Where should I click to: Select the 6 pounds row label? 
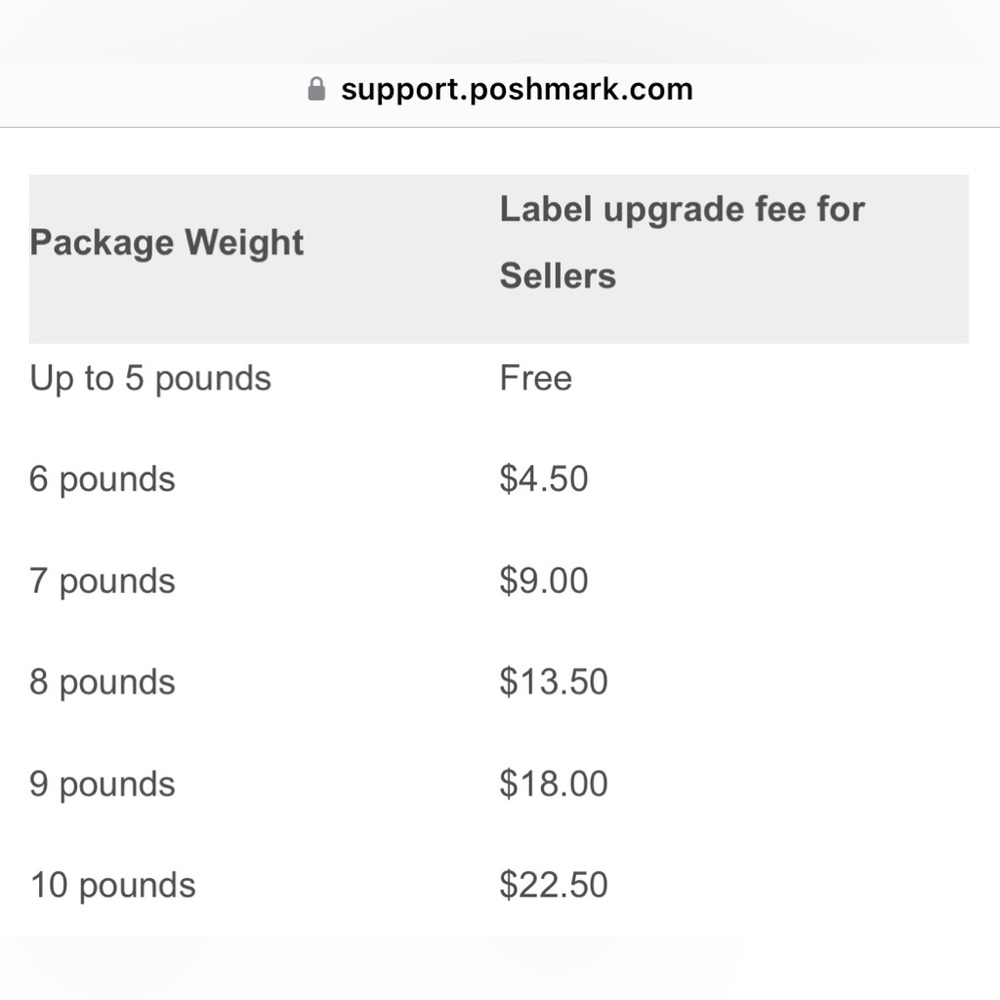coord(102,480)
